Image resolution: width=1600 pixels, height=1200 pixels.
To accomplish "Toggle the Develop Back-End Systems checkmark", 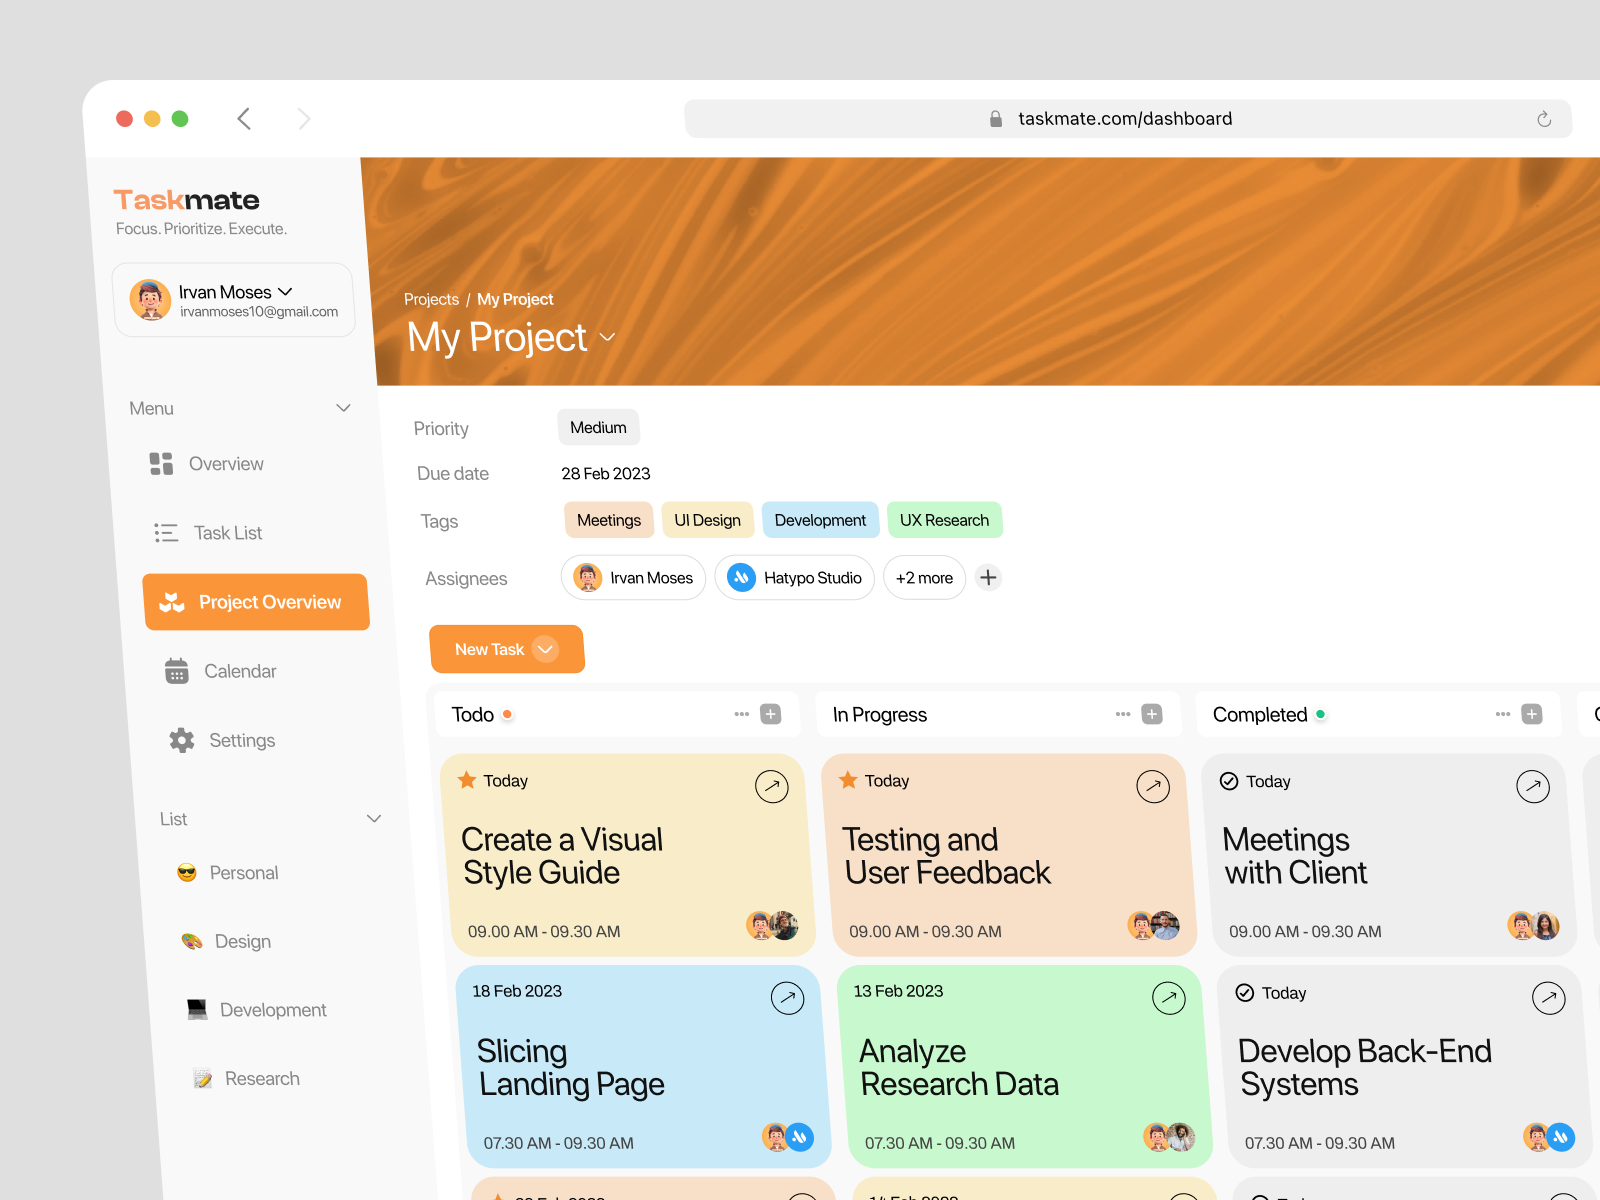I will pyautogui.click(x=1245, y=993).
